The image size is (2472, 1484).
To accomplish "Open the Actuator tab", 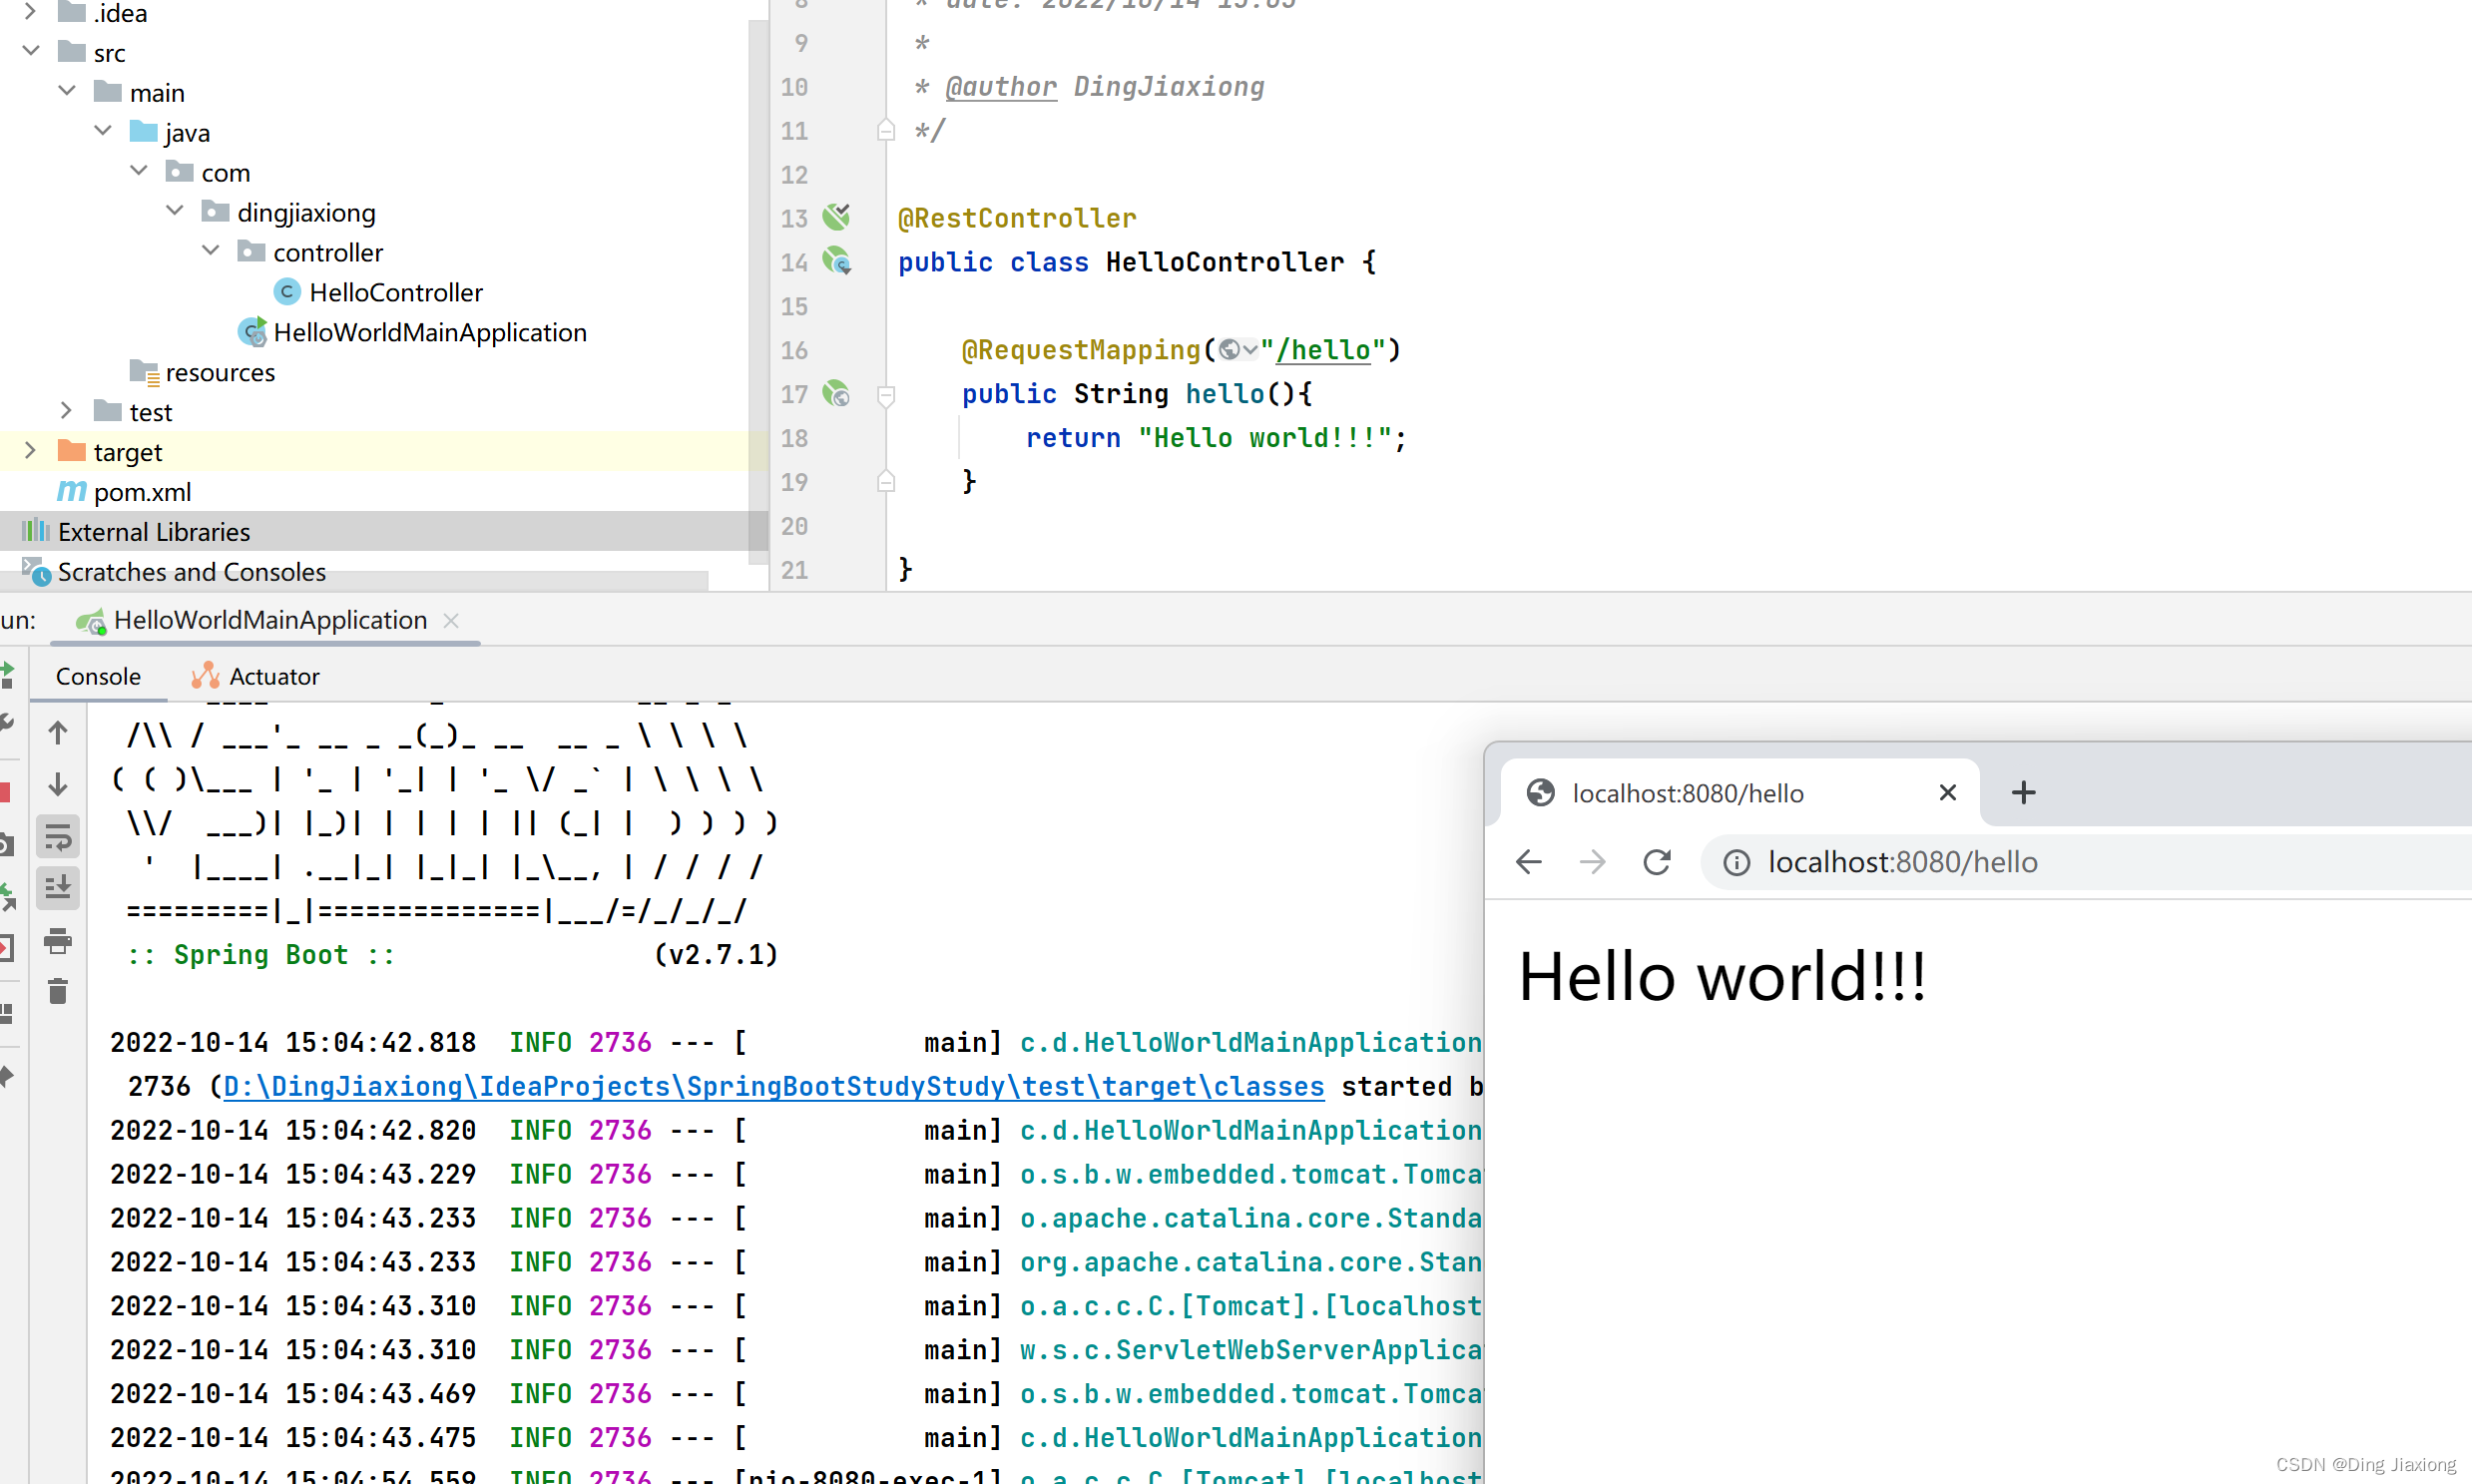I will point(256,676).
